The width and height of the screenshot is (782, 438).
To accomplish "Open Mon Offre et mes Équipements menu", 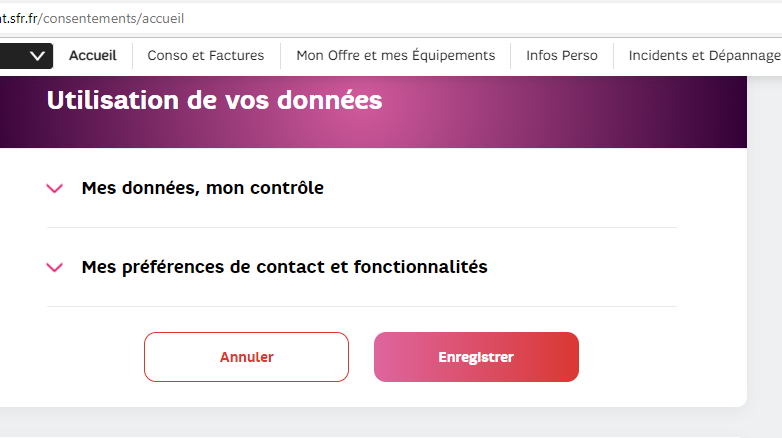I will click(x=395, y=56).
